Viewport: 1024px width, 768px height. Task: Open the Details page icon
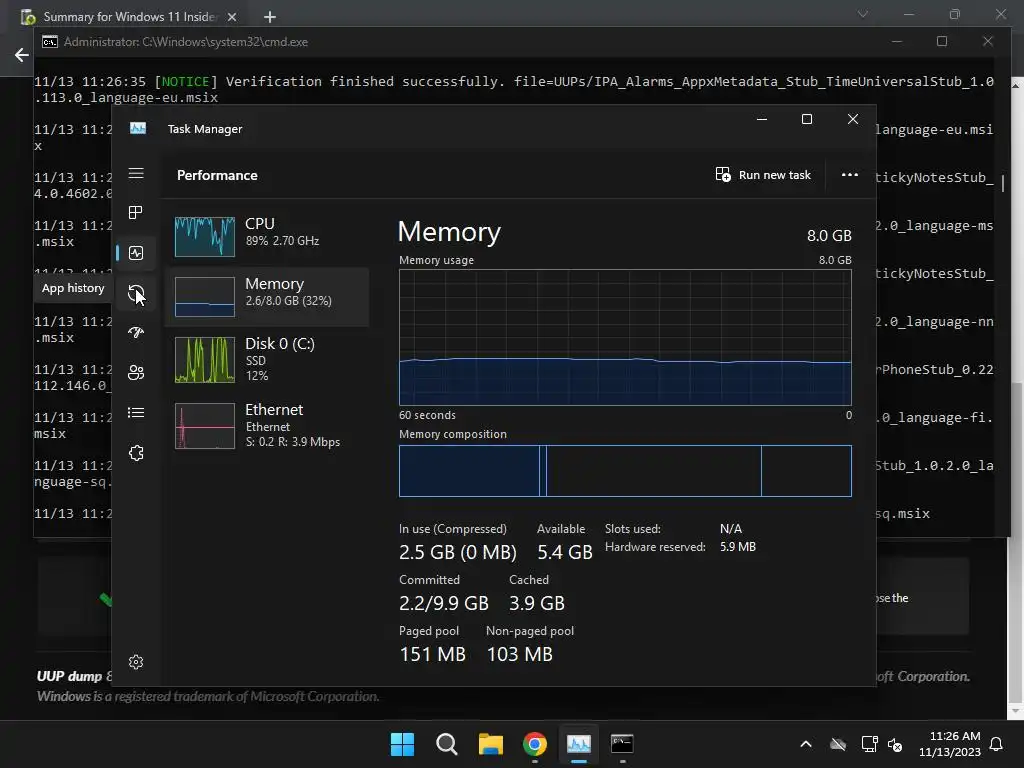136,413
